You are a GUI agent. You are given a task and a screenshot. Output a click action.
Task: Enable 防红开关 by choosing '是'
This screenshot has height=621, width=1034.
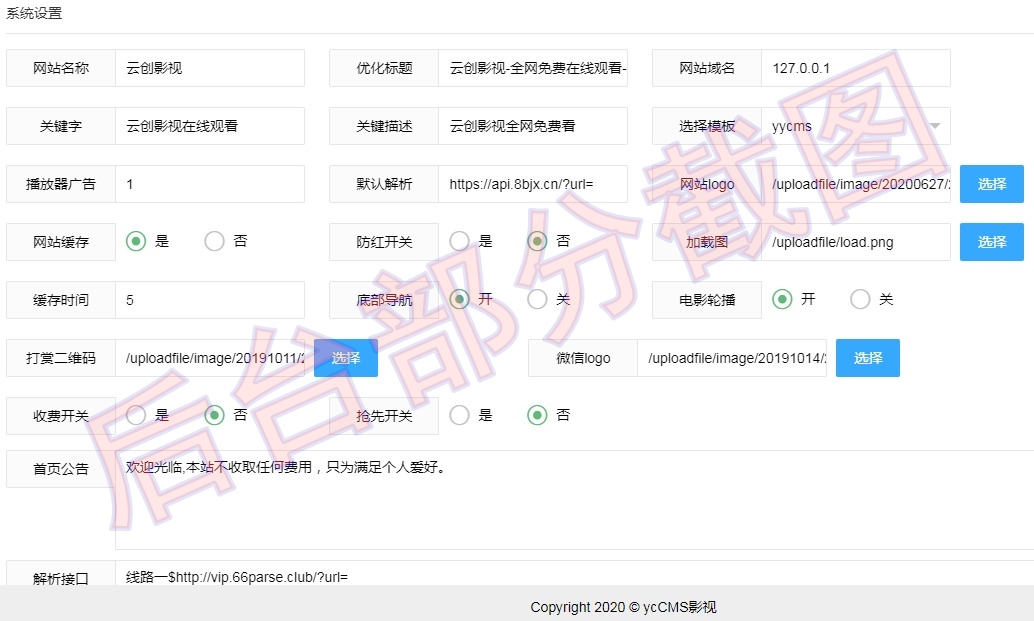coord(459,241)
